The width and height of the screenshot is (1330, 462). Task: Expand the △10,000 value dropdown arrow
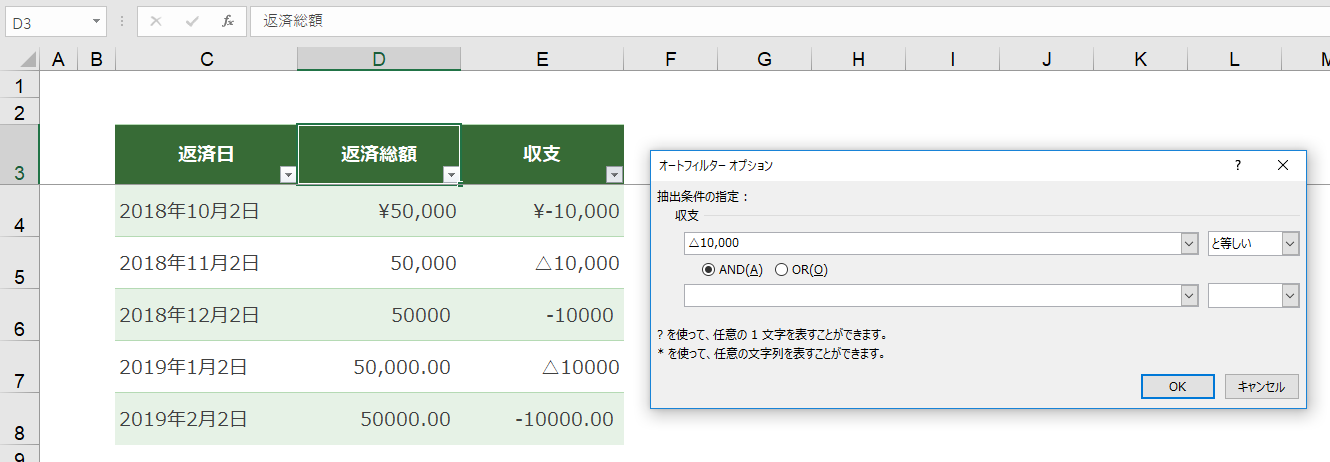click(1189, 243)
